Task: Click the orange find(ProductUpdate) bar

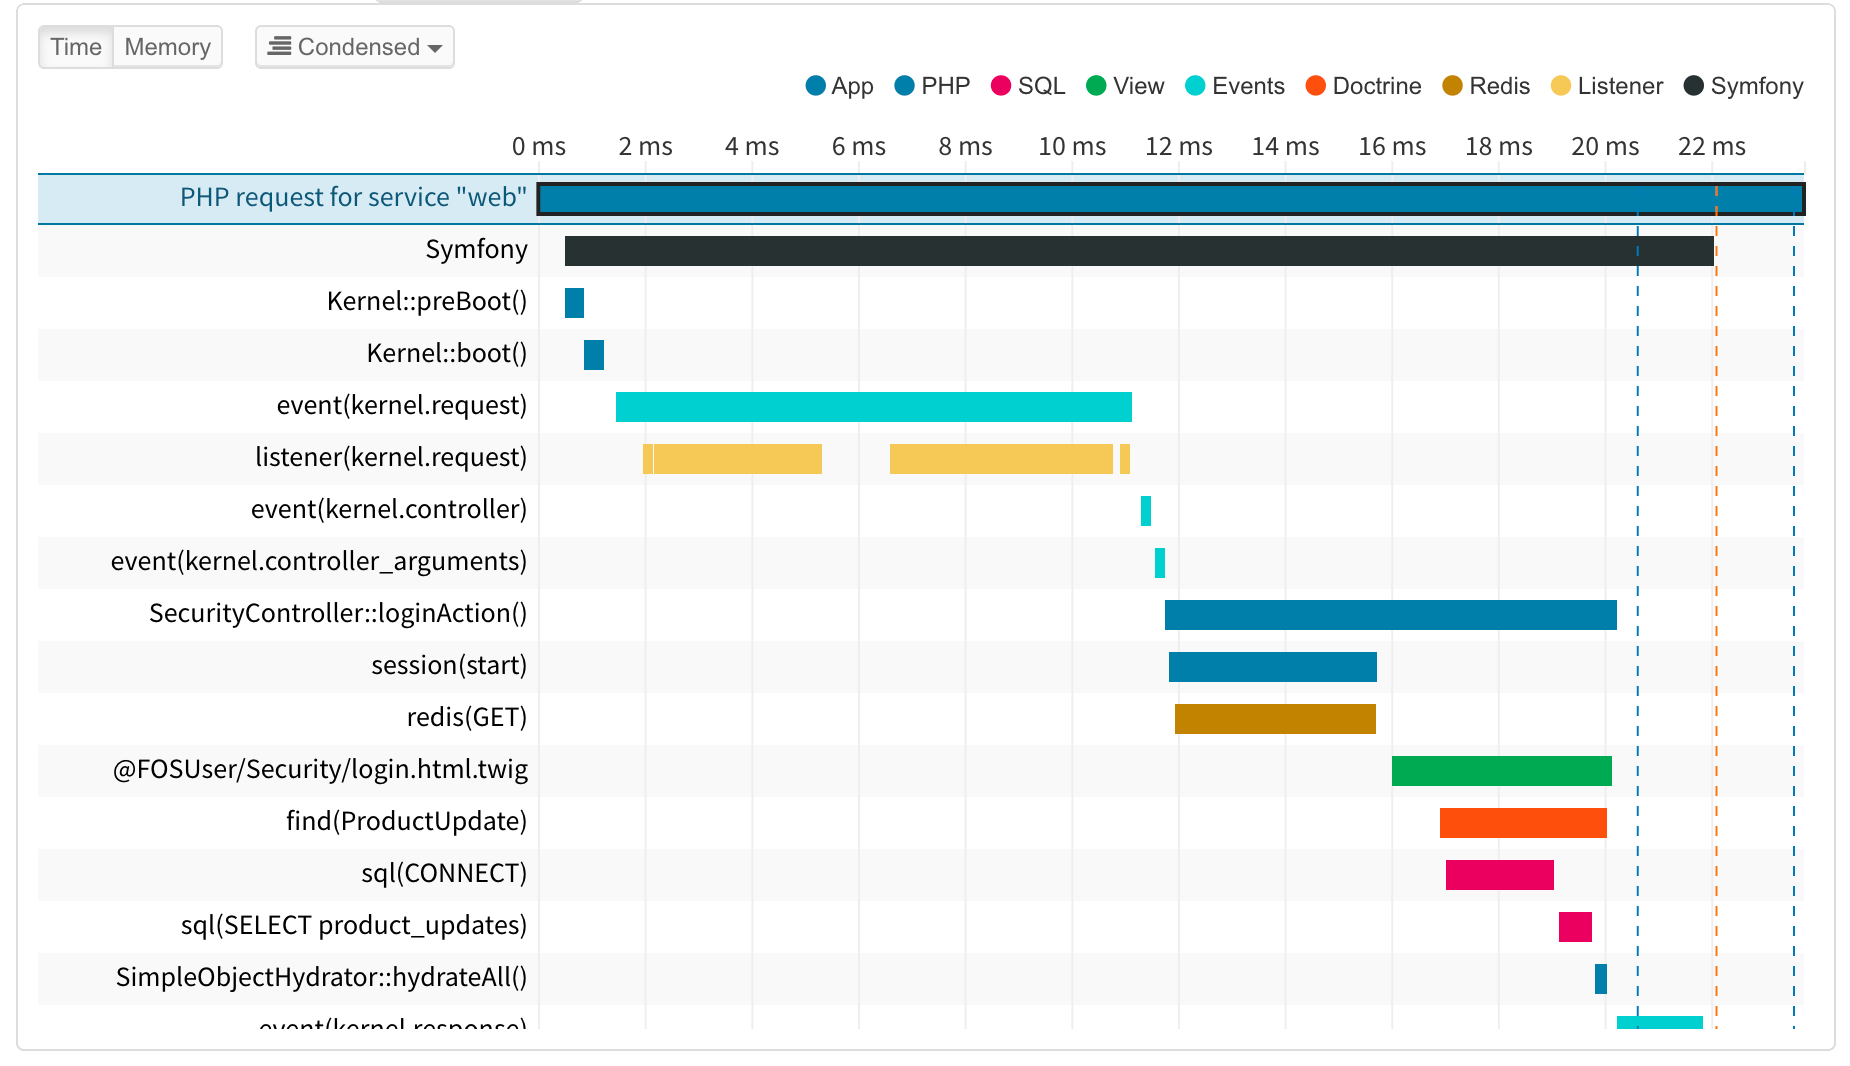Action: tap(1523, 823)
